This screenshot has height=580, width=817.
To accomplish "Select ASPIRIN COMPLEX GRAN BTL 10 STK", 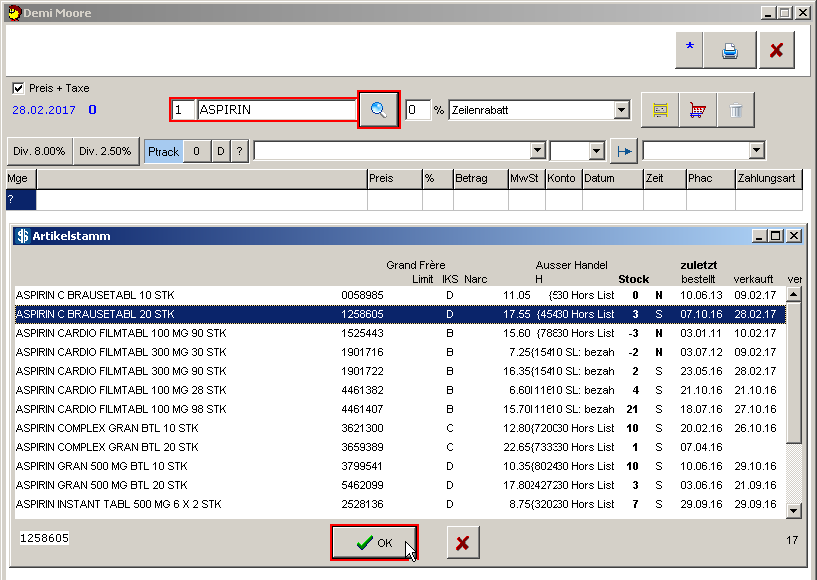I will (x=400, y=428).
